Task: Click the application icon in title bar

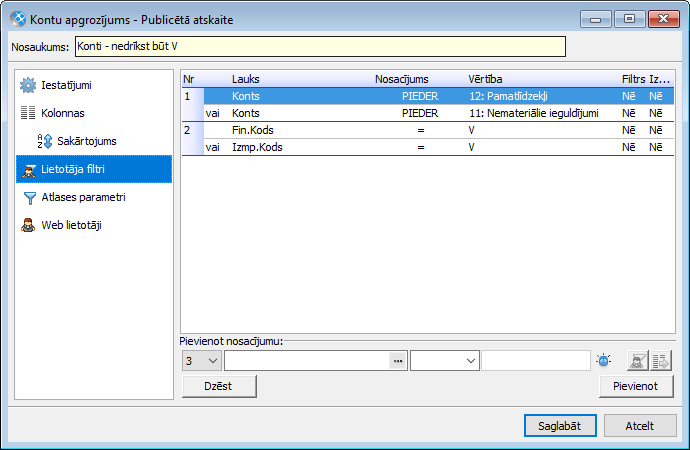Action: 18,19
